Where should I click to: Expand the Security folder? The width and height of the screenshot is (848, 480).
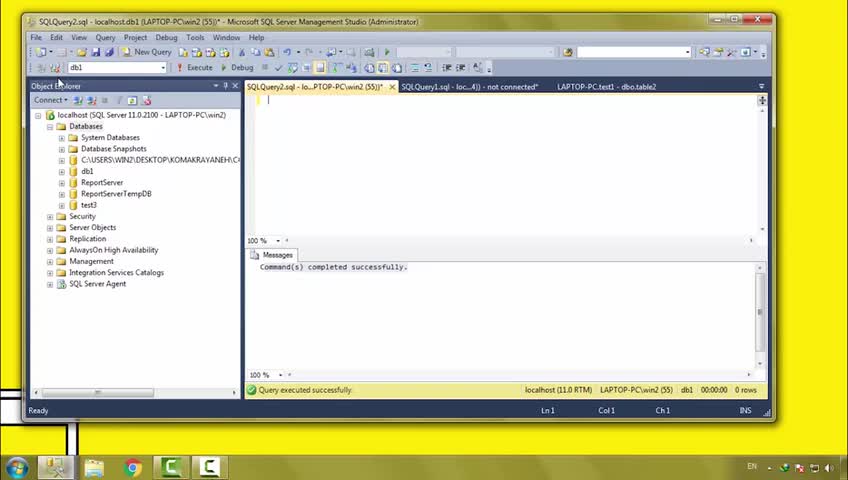(x=50, y=217)
